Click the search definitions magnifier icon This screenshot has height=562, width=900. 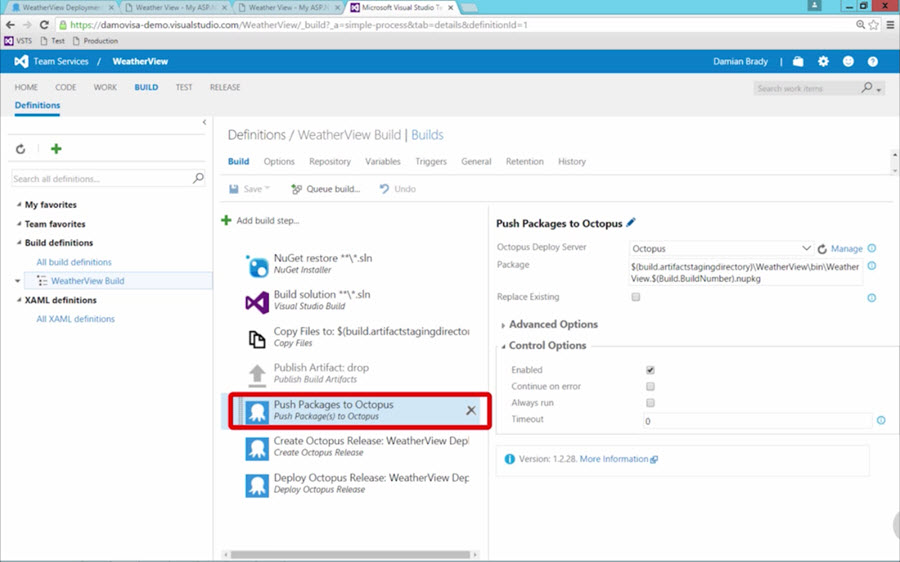(198, 179)
